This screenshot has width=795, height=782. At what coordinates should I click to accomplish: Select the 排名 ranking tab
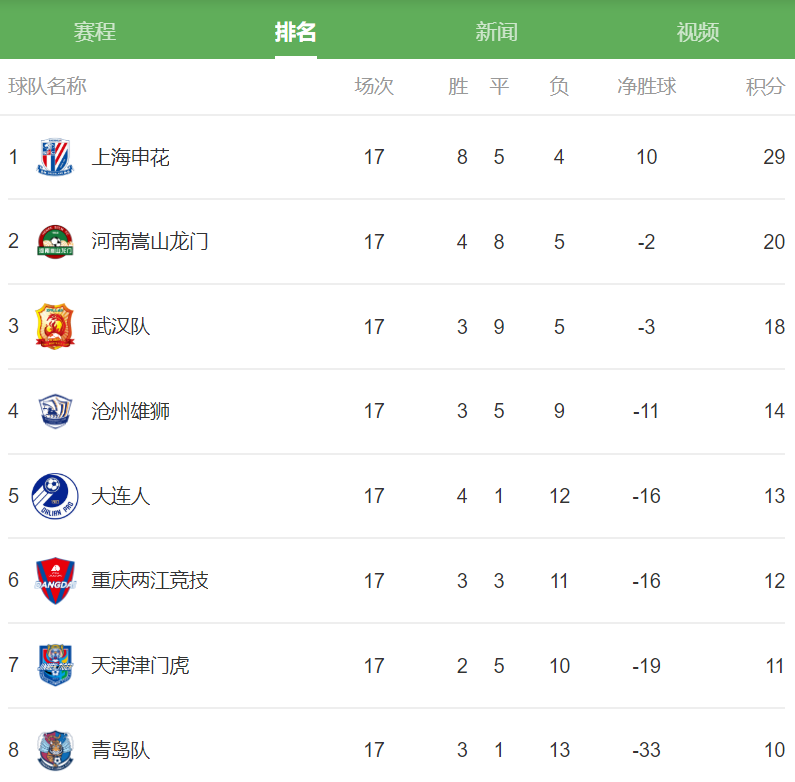pos(296,32)
